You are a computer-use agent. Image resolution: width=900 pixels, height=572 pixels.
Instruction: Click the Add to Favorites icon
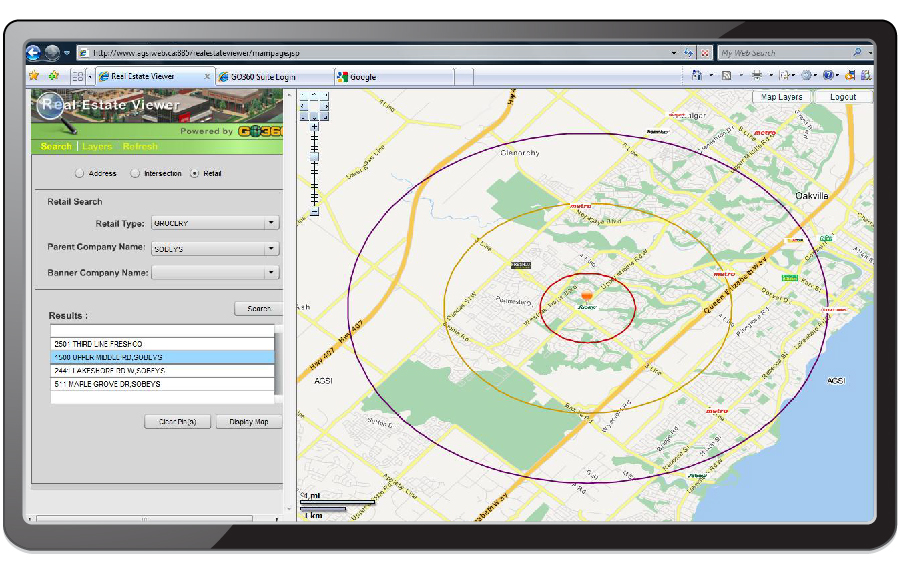click(x=54, y=76)
